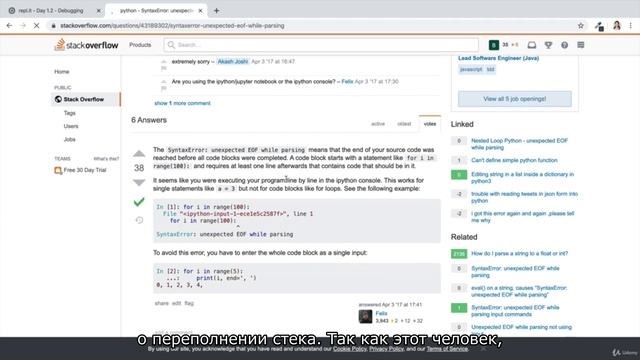Downvote the answer with 38 votes
Image resolution: width=640 pixels, height=360 pixels.
coord(139,182)
